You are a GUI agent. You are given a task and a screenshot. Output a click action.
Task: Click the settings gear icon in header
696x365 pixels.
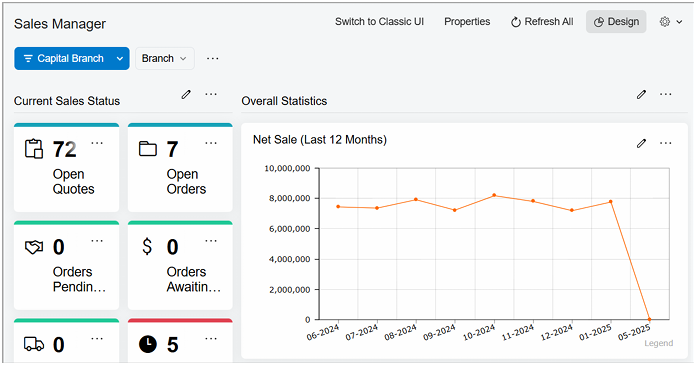pyautogui.click(x=664, y=21)
